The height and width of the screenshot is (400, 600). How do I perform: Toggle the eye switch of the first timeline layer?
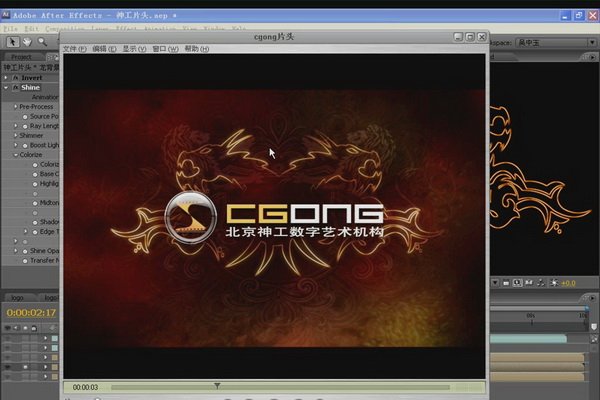tap(9, 339)
